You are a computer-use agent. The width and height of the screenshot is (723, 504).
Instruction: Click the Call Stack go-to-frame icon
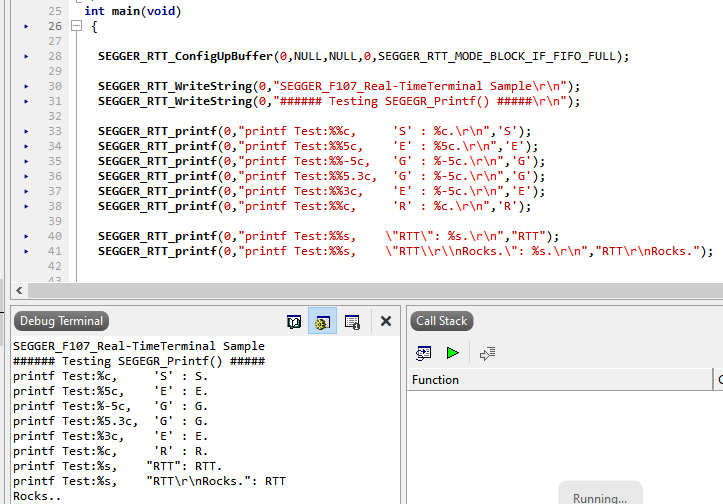423,353
